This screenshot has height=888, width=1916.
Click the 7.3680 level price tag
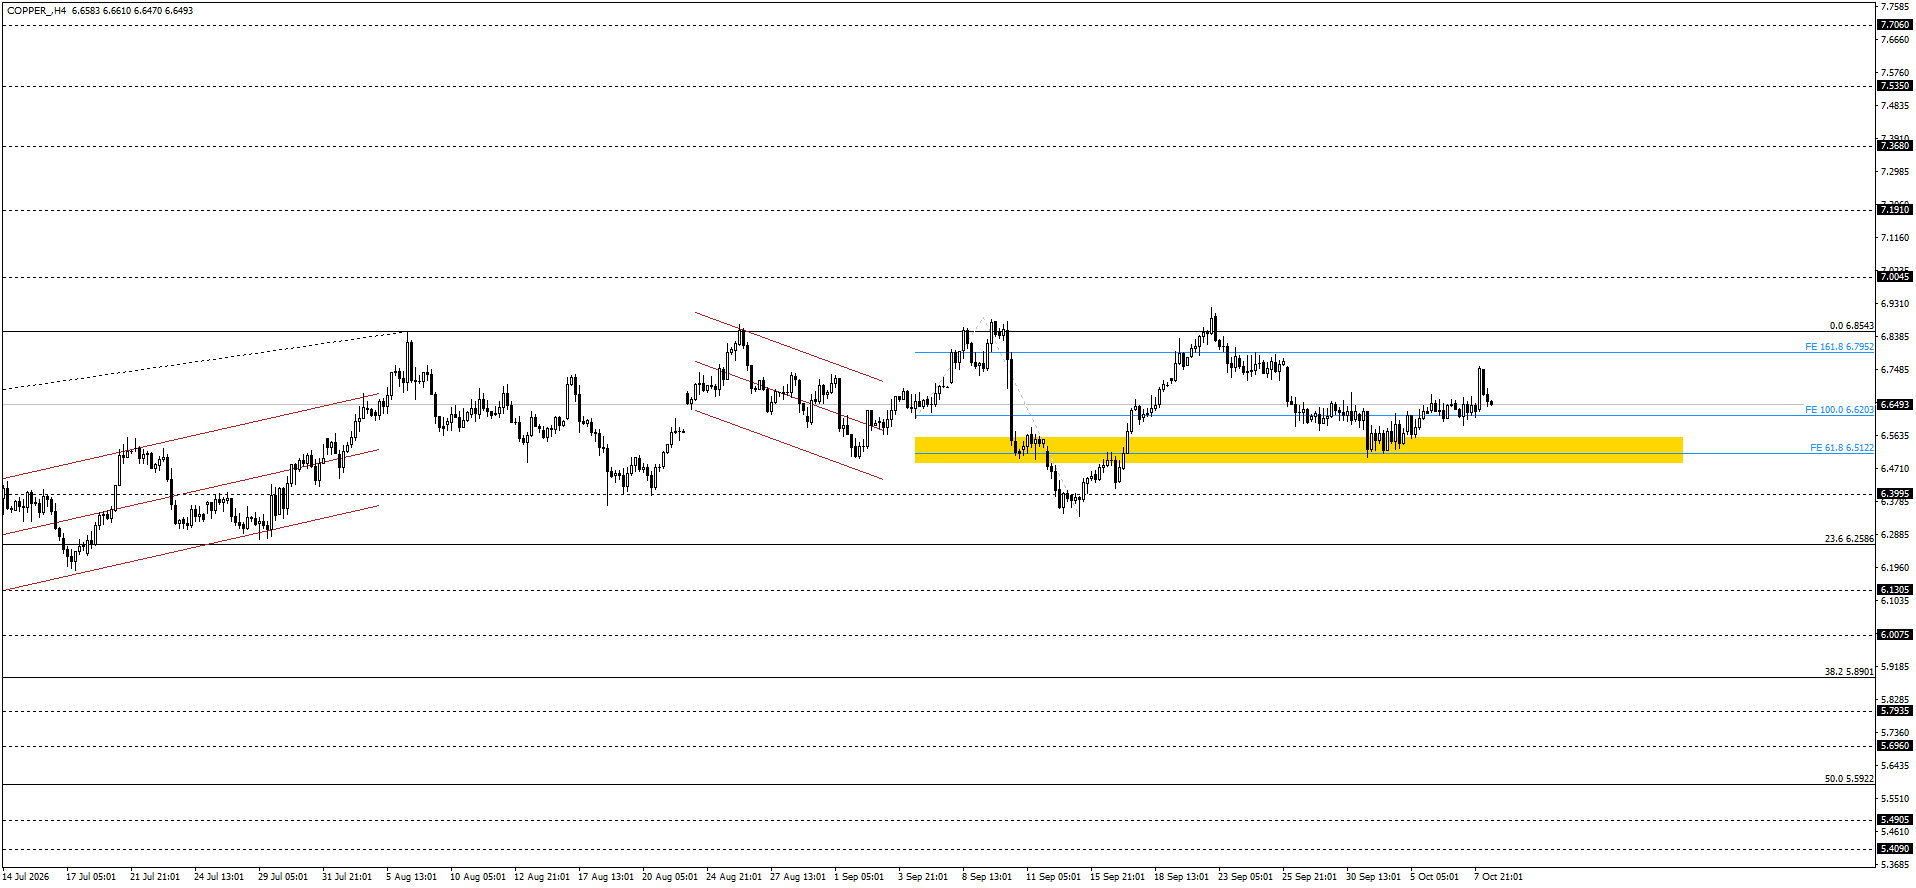click(x=1895, y=146)
